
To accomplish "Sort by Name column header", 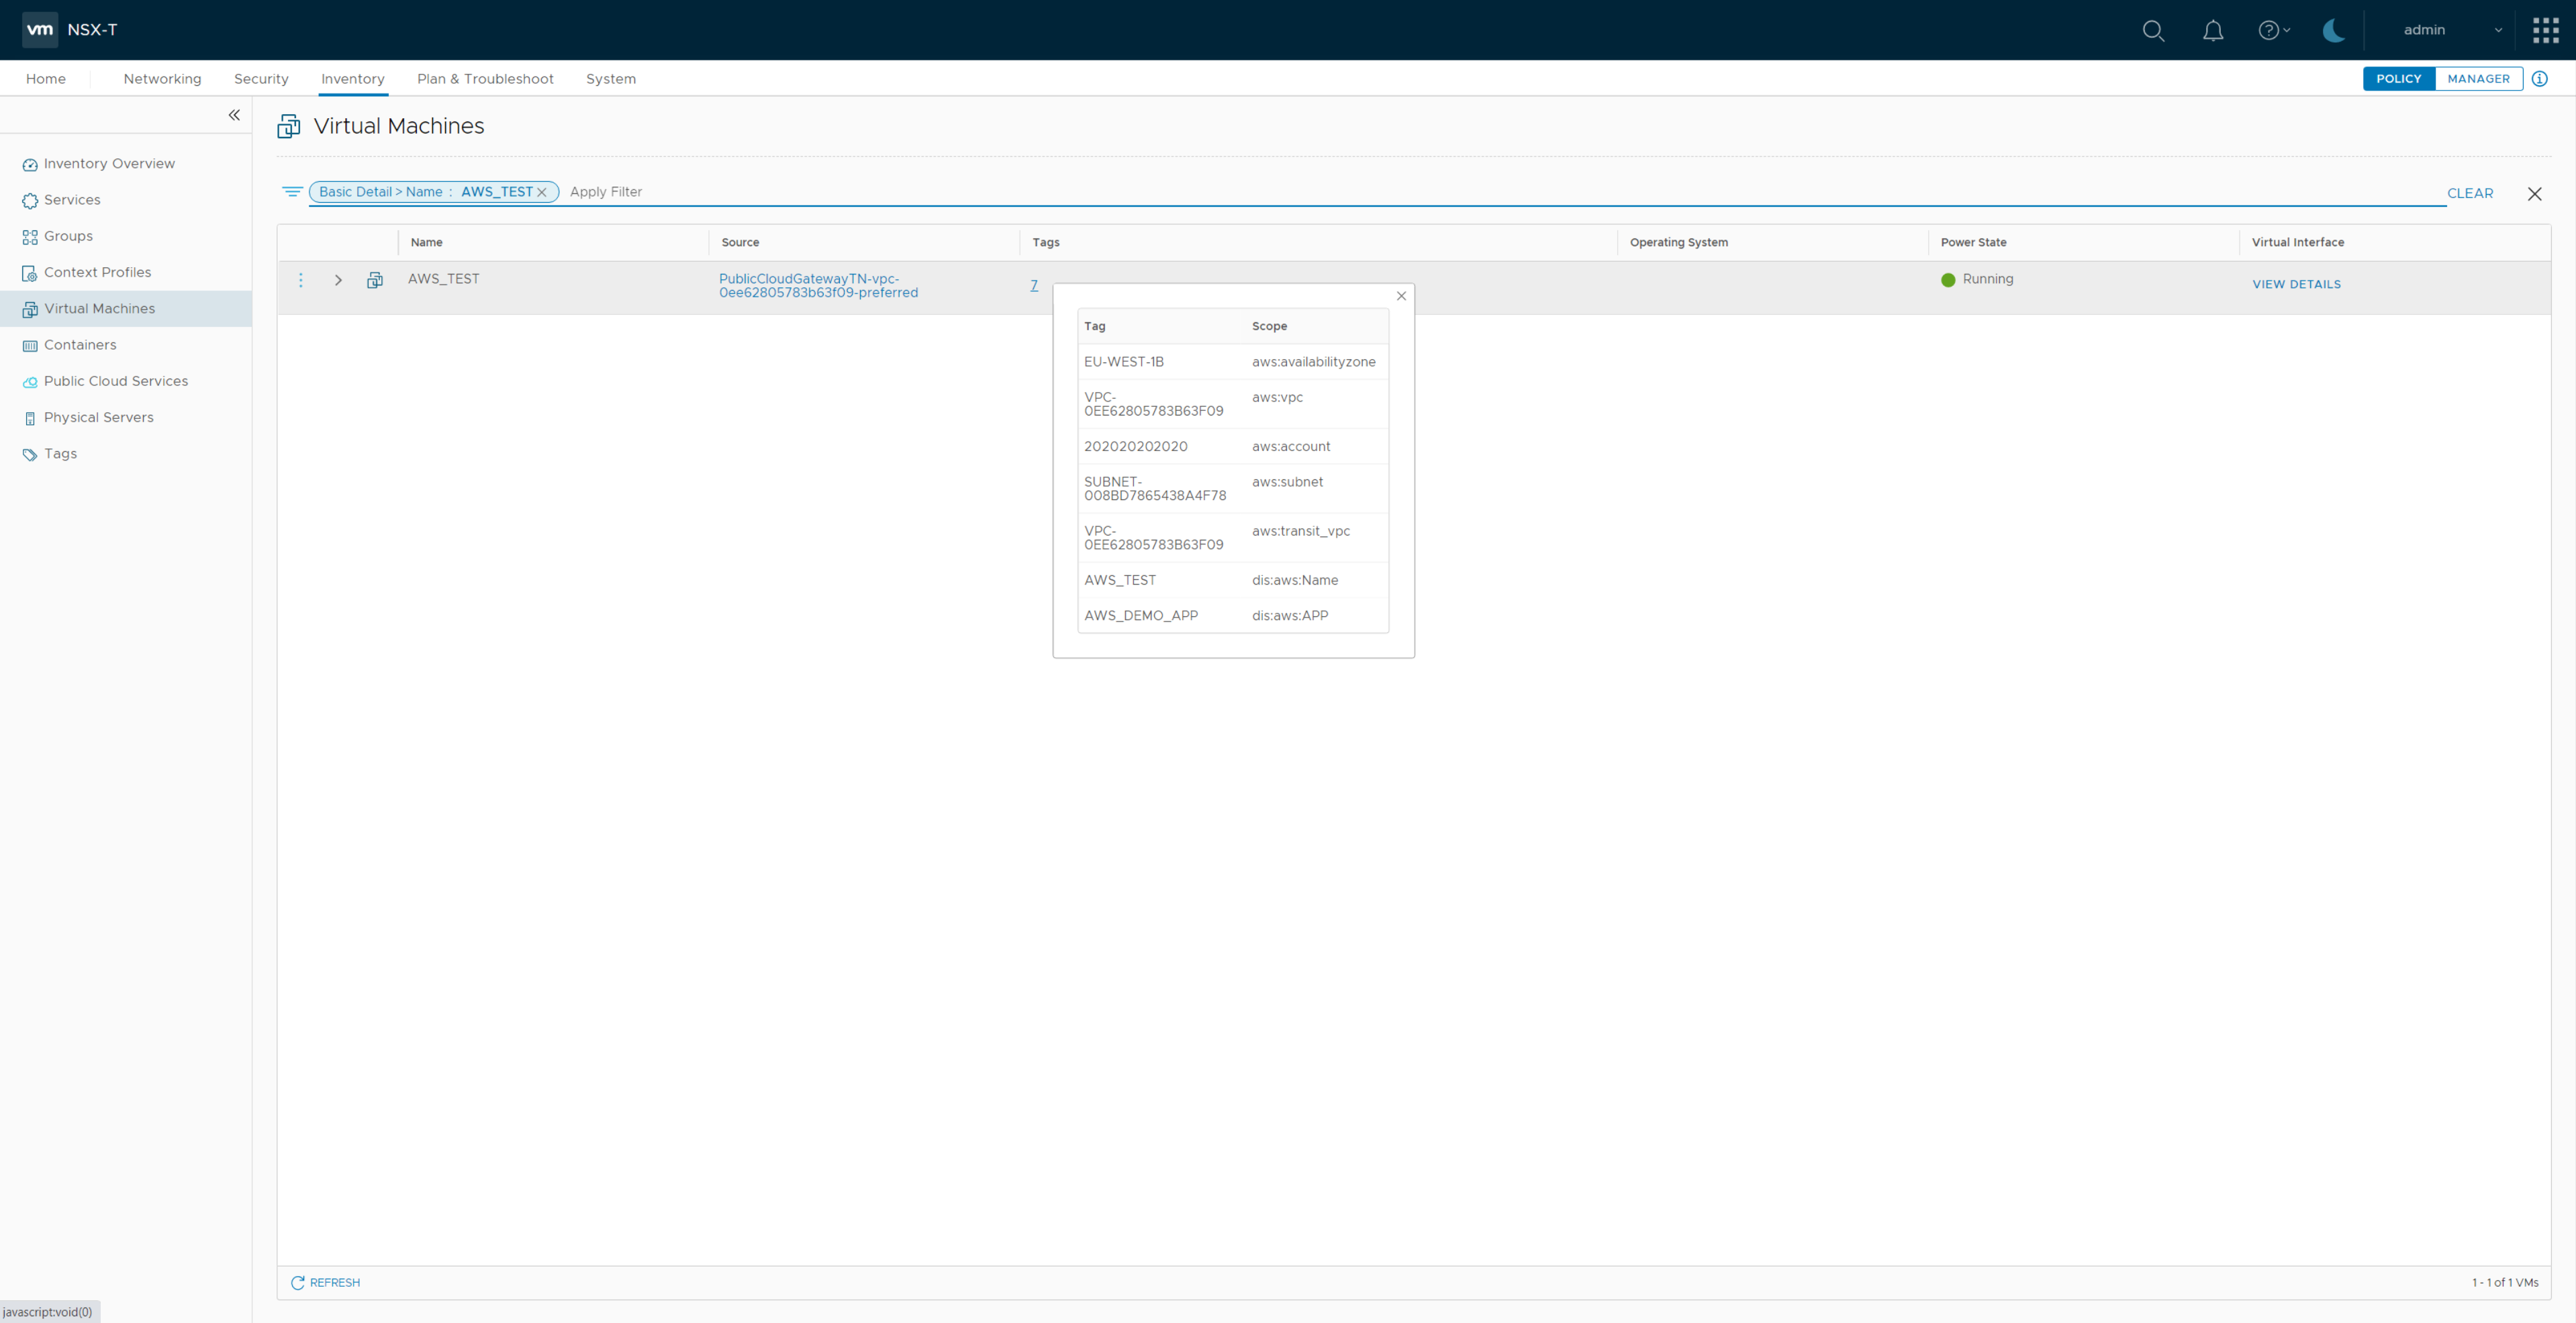I will 426,242.
